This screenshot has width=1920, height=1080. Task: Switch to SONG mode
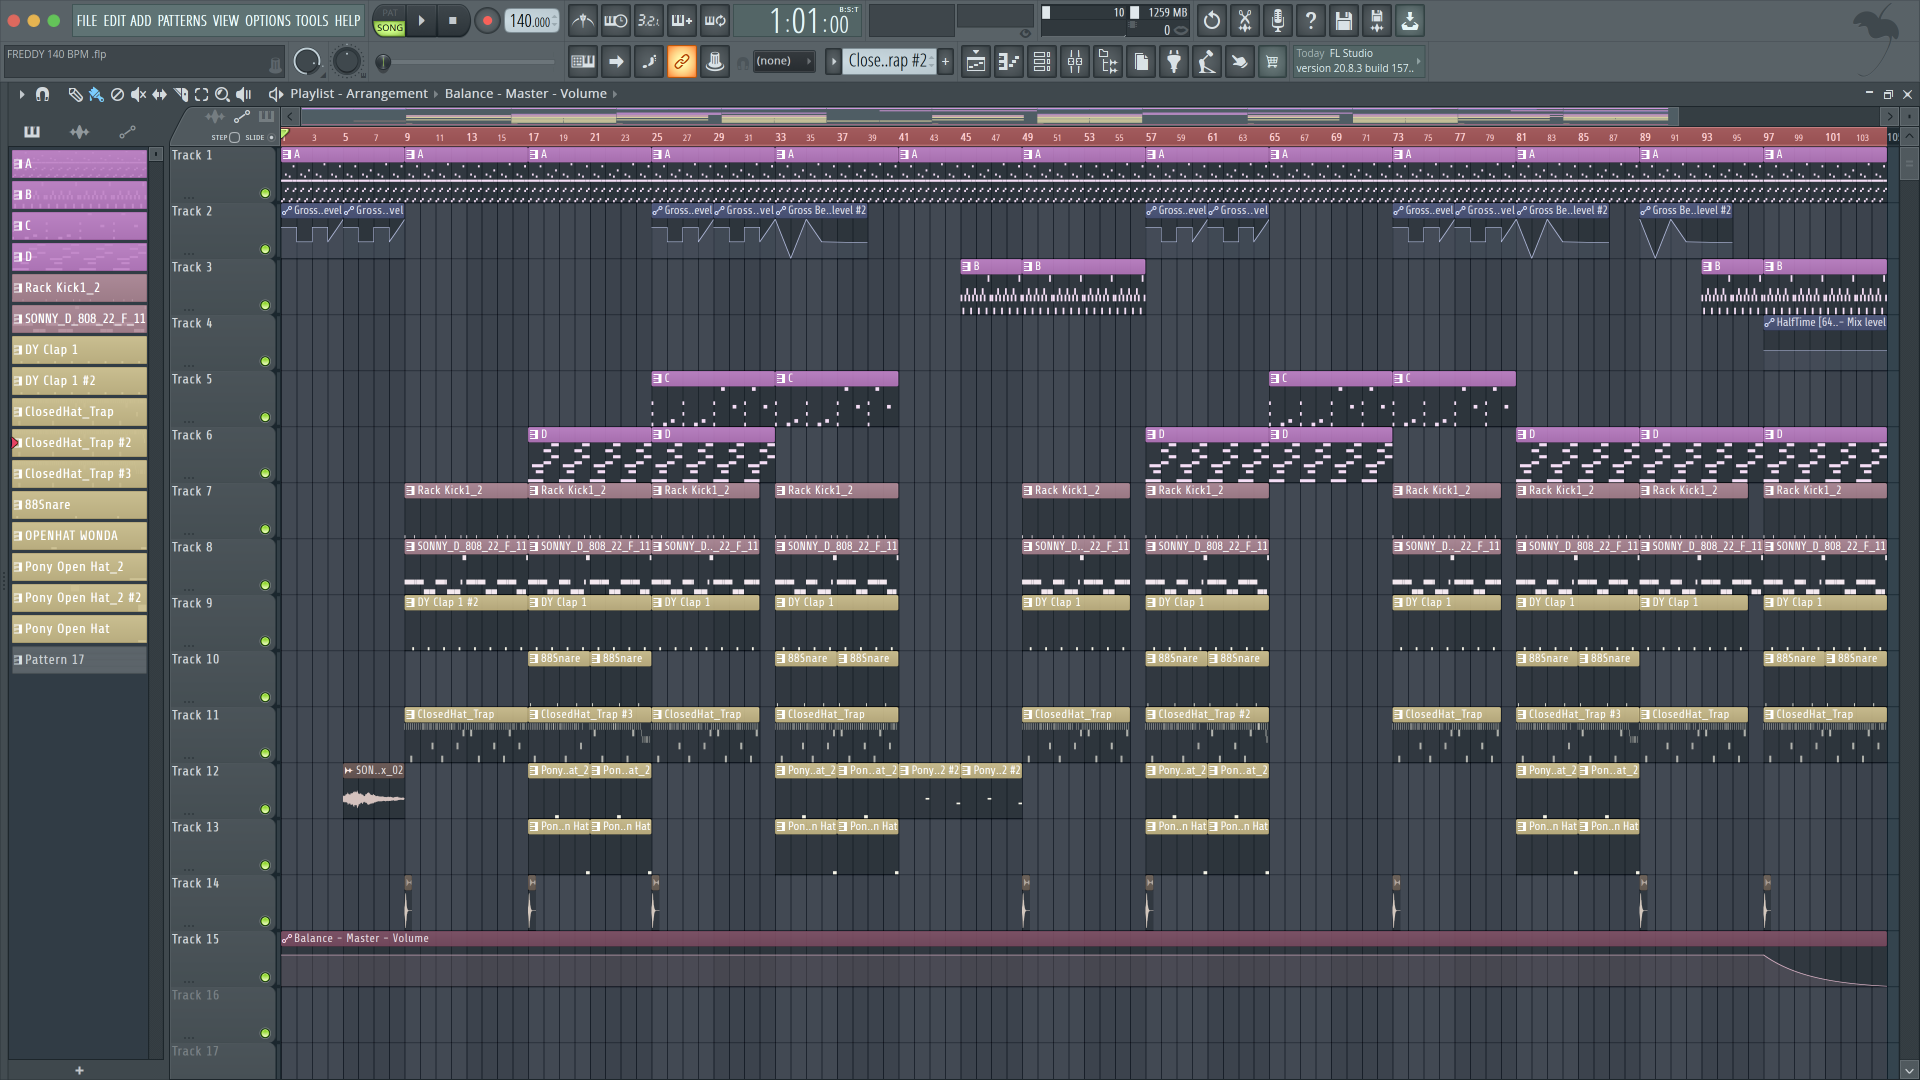(x=389, y=28)
